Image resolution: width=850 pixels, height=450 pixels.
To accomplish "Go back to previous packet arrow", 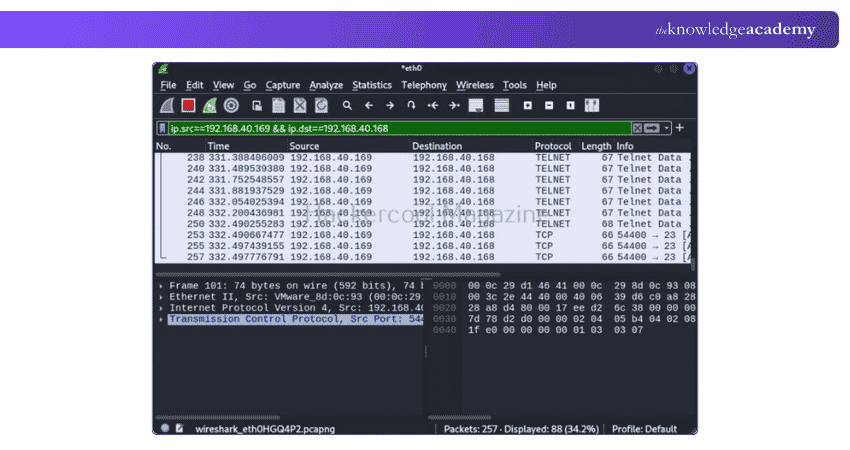I will 369,106.
